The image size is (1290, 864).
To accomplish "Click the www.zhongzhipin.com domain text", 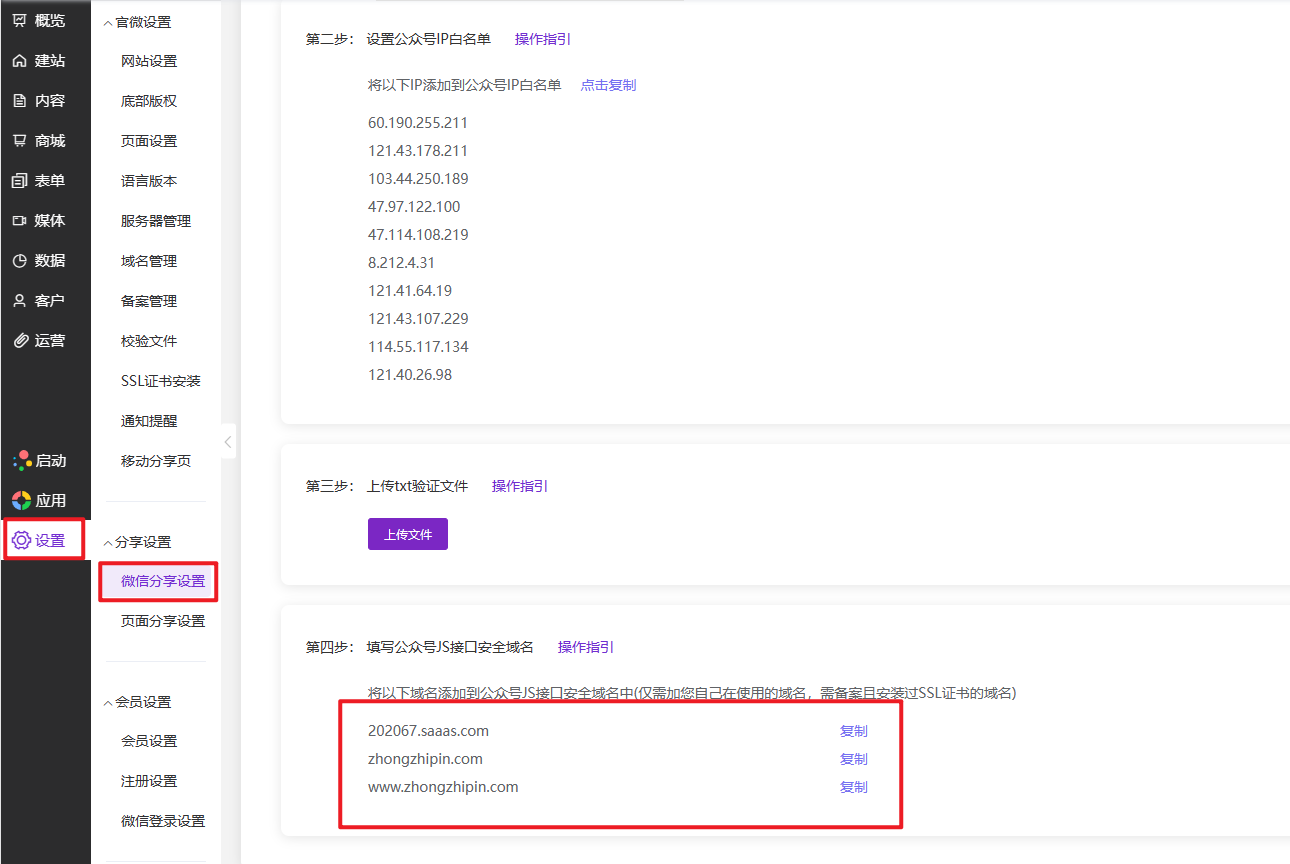I will click(x=443, y=787).
